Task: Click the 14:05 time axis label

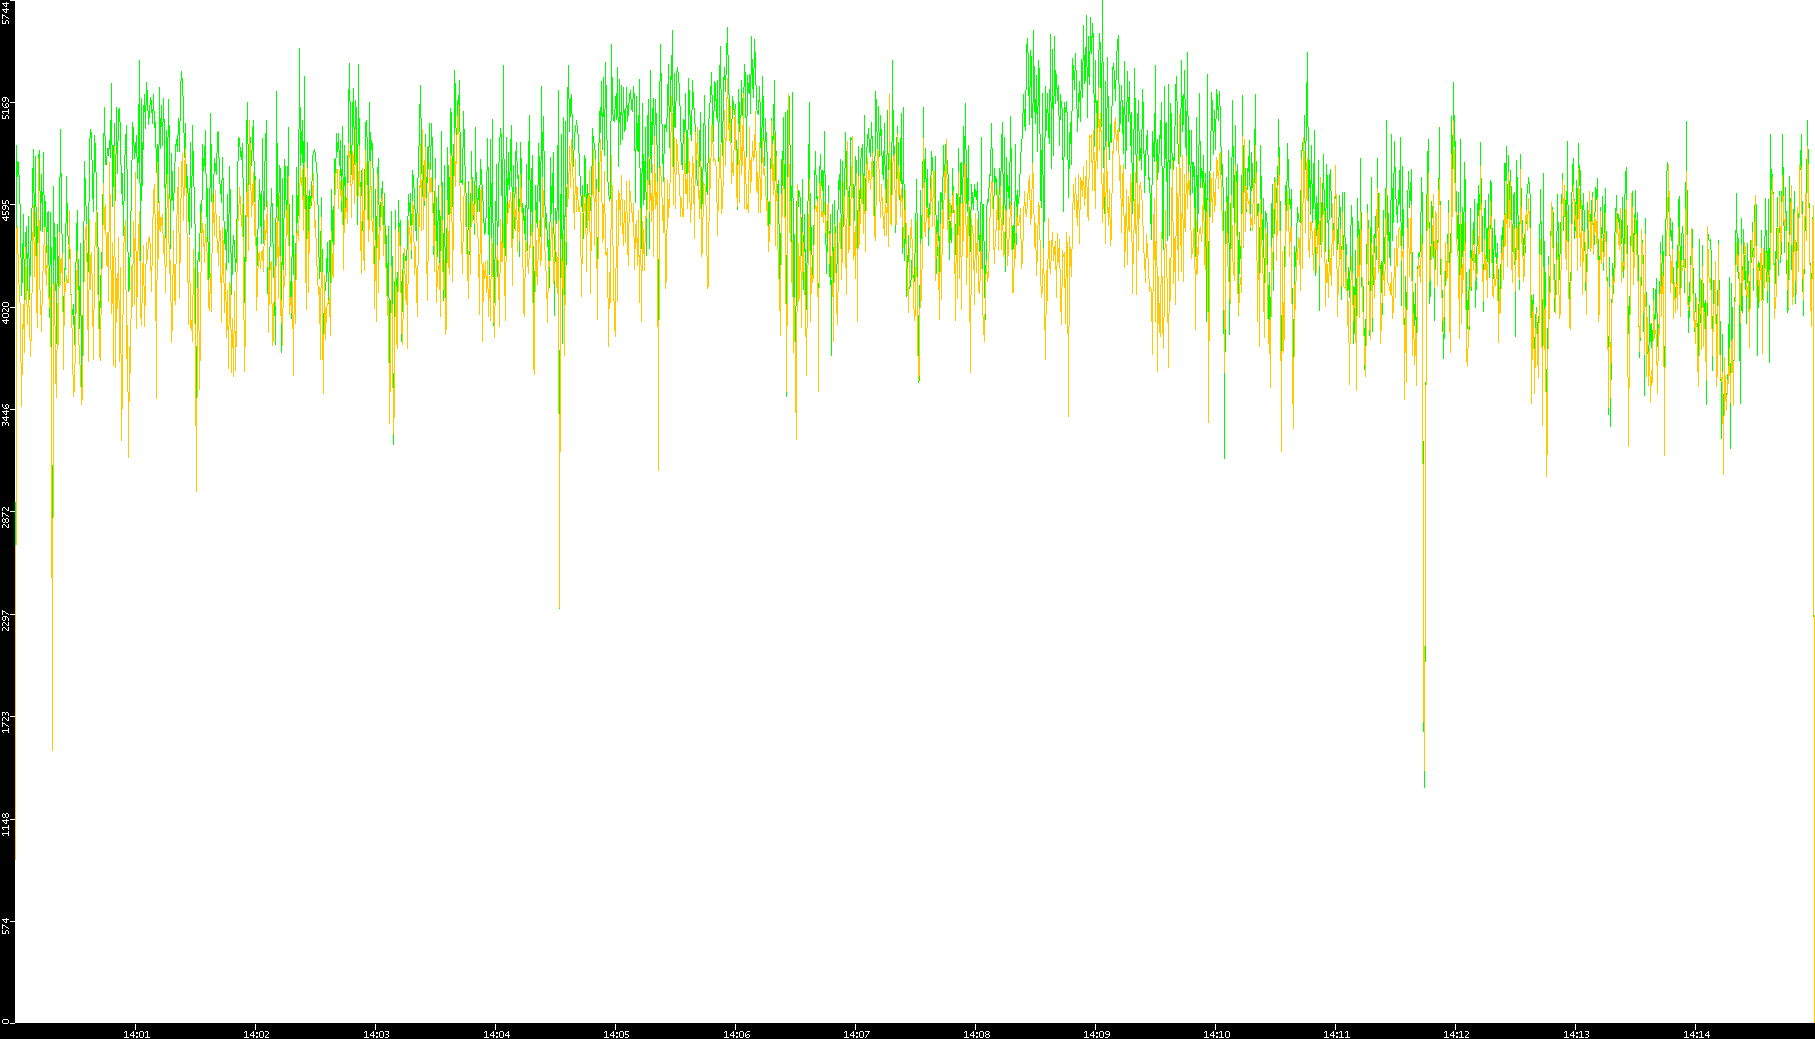Action: click(616, 1034)
